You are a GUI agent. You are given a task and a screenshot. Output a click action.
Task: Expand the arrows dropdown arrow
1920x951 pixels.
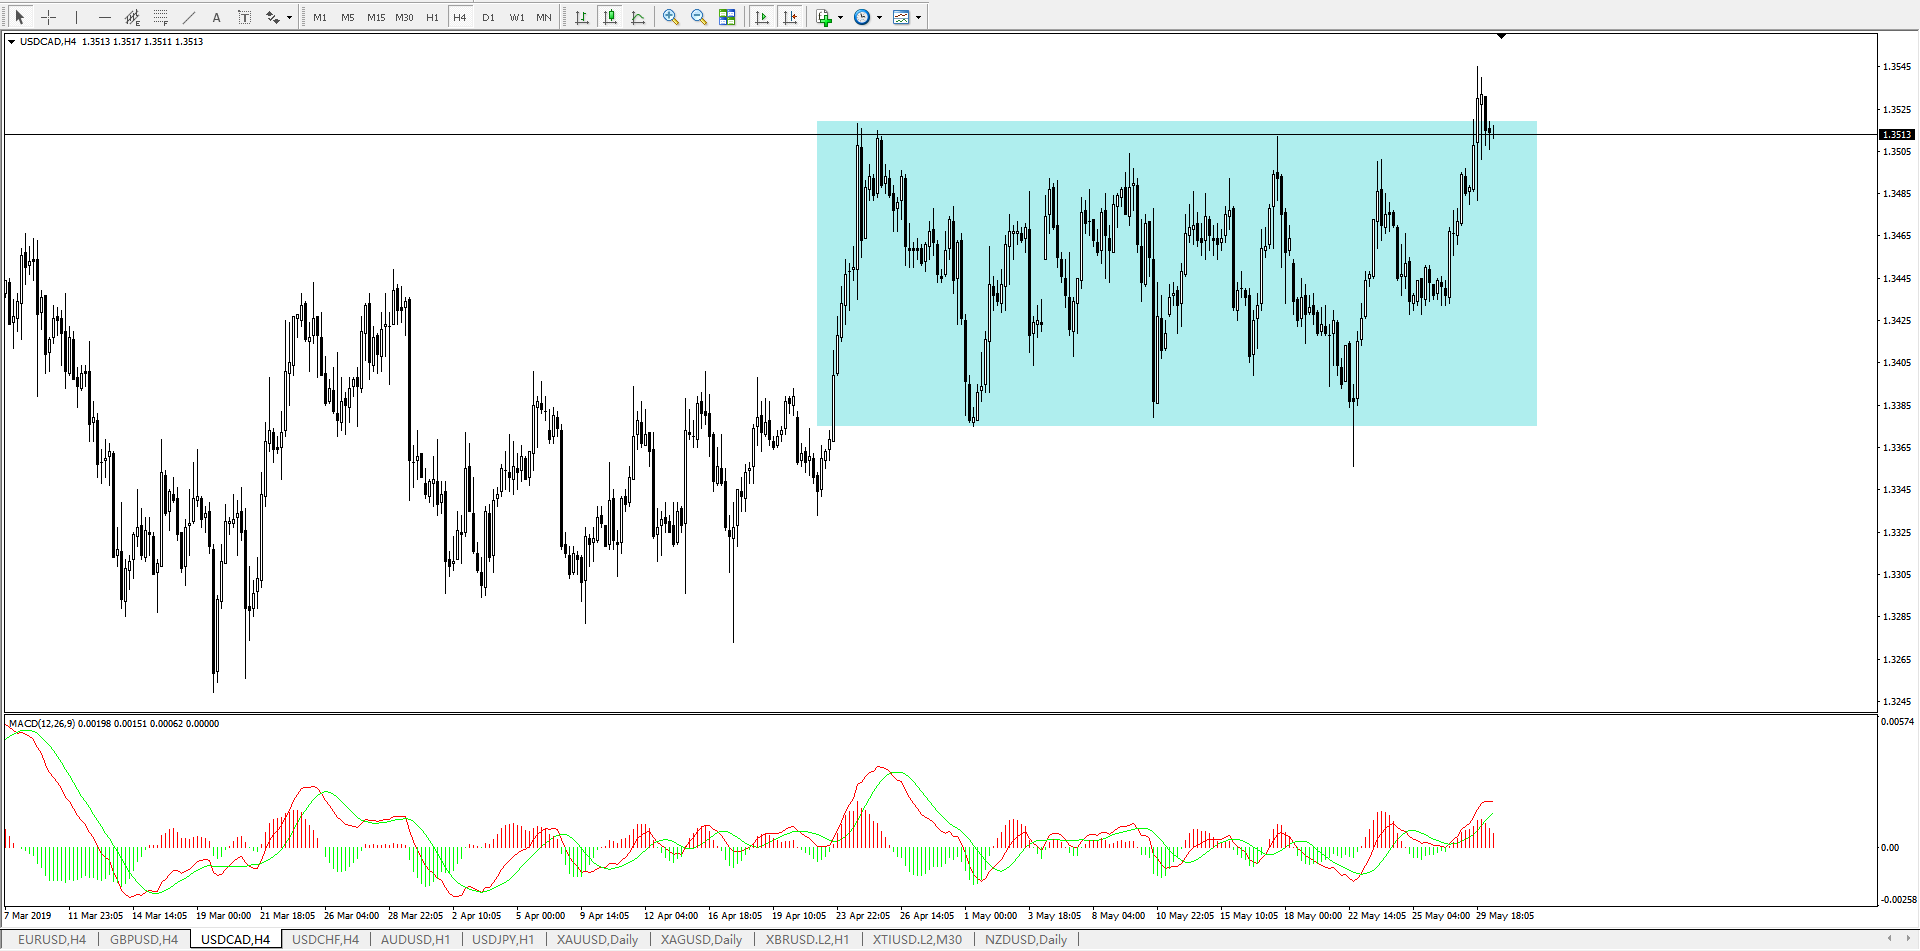click(290, 17)
